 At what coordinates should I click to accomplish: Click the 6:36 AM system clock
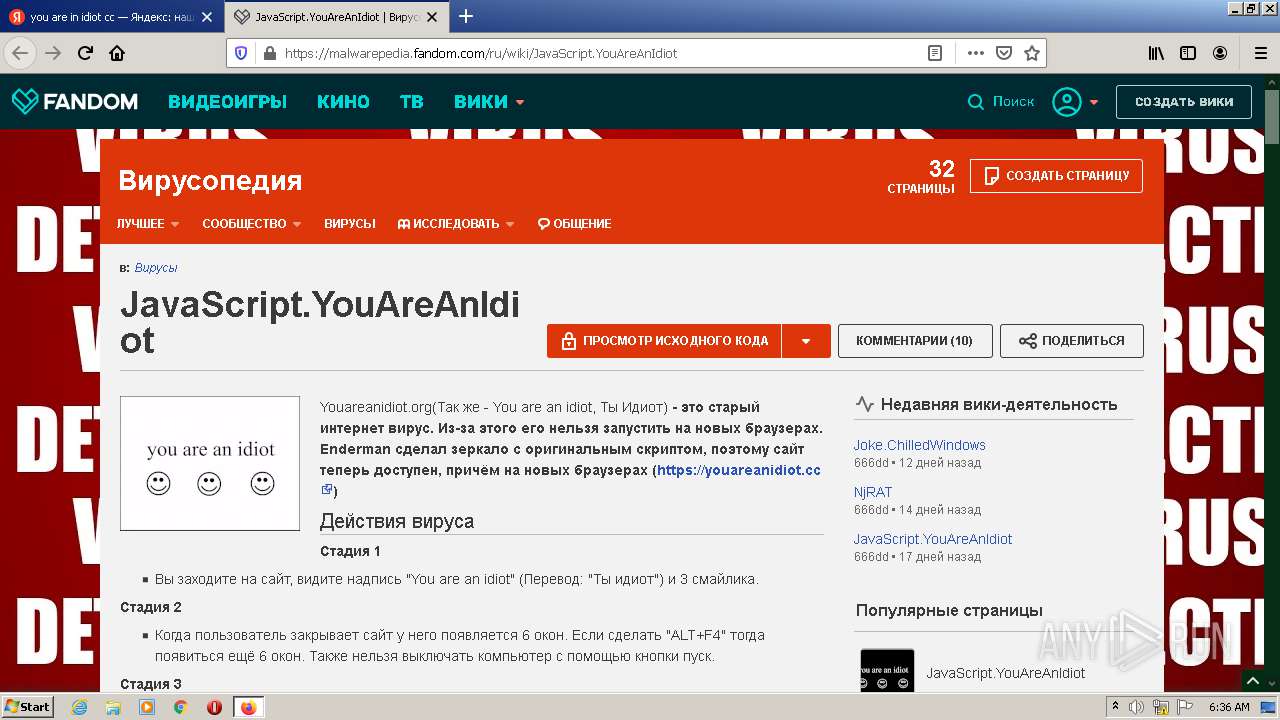(x=1229, y=707)
